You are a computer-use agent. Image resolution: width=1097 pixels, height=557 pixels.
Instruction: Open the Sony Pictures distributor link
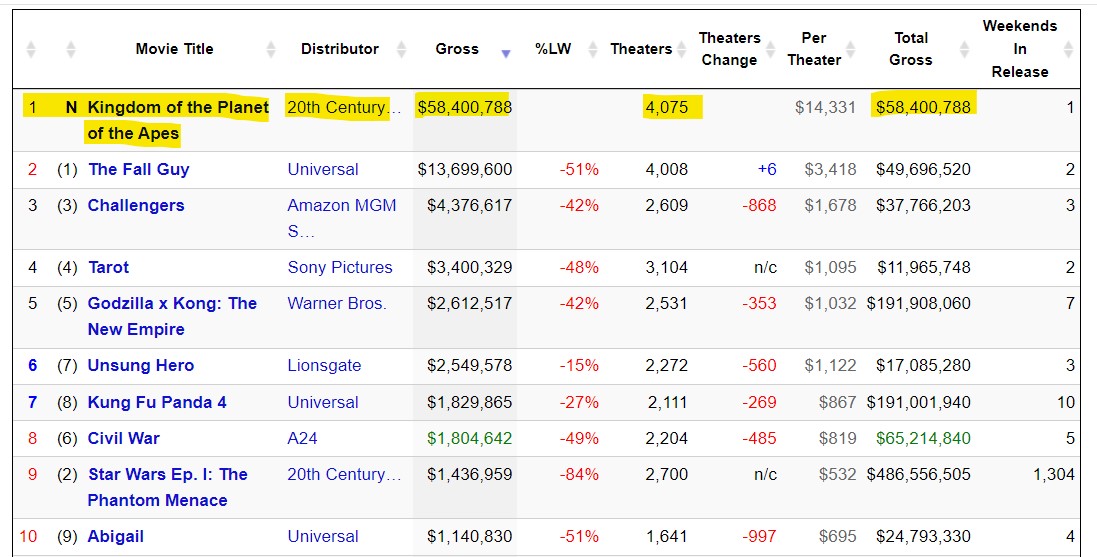coord(340,267)
